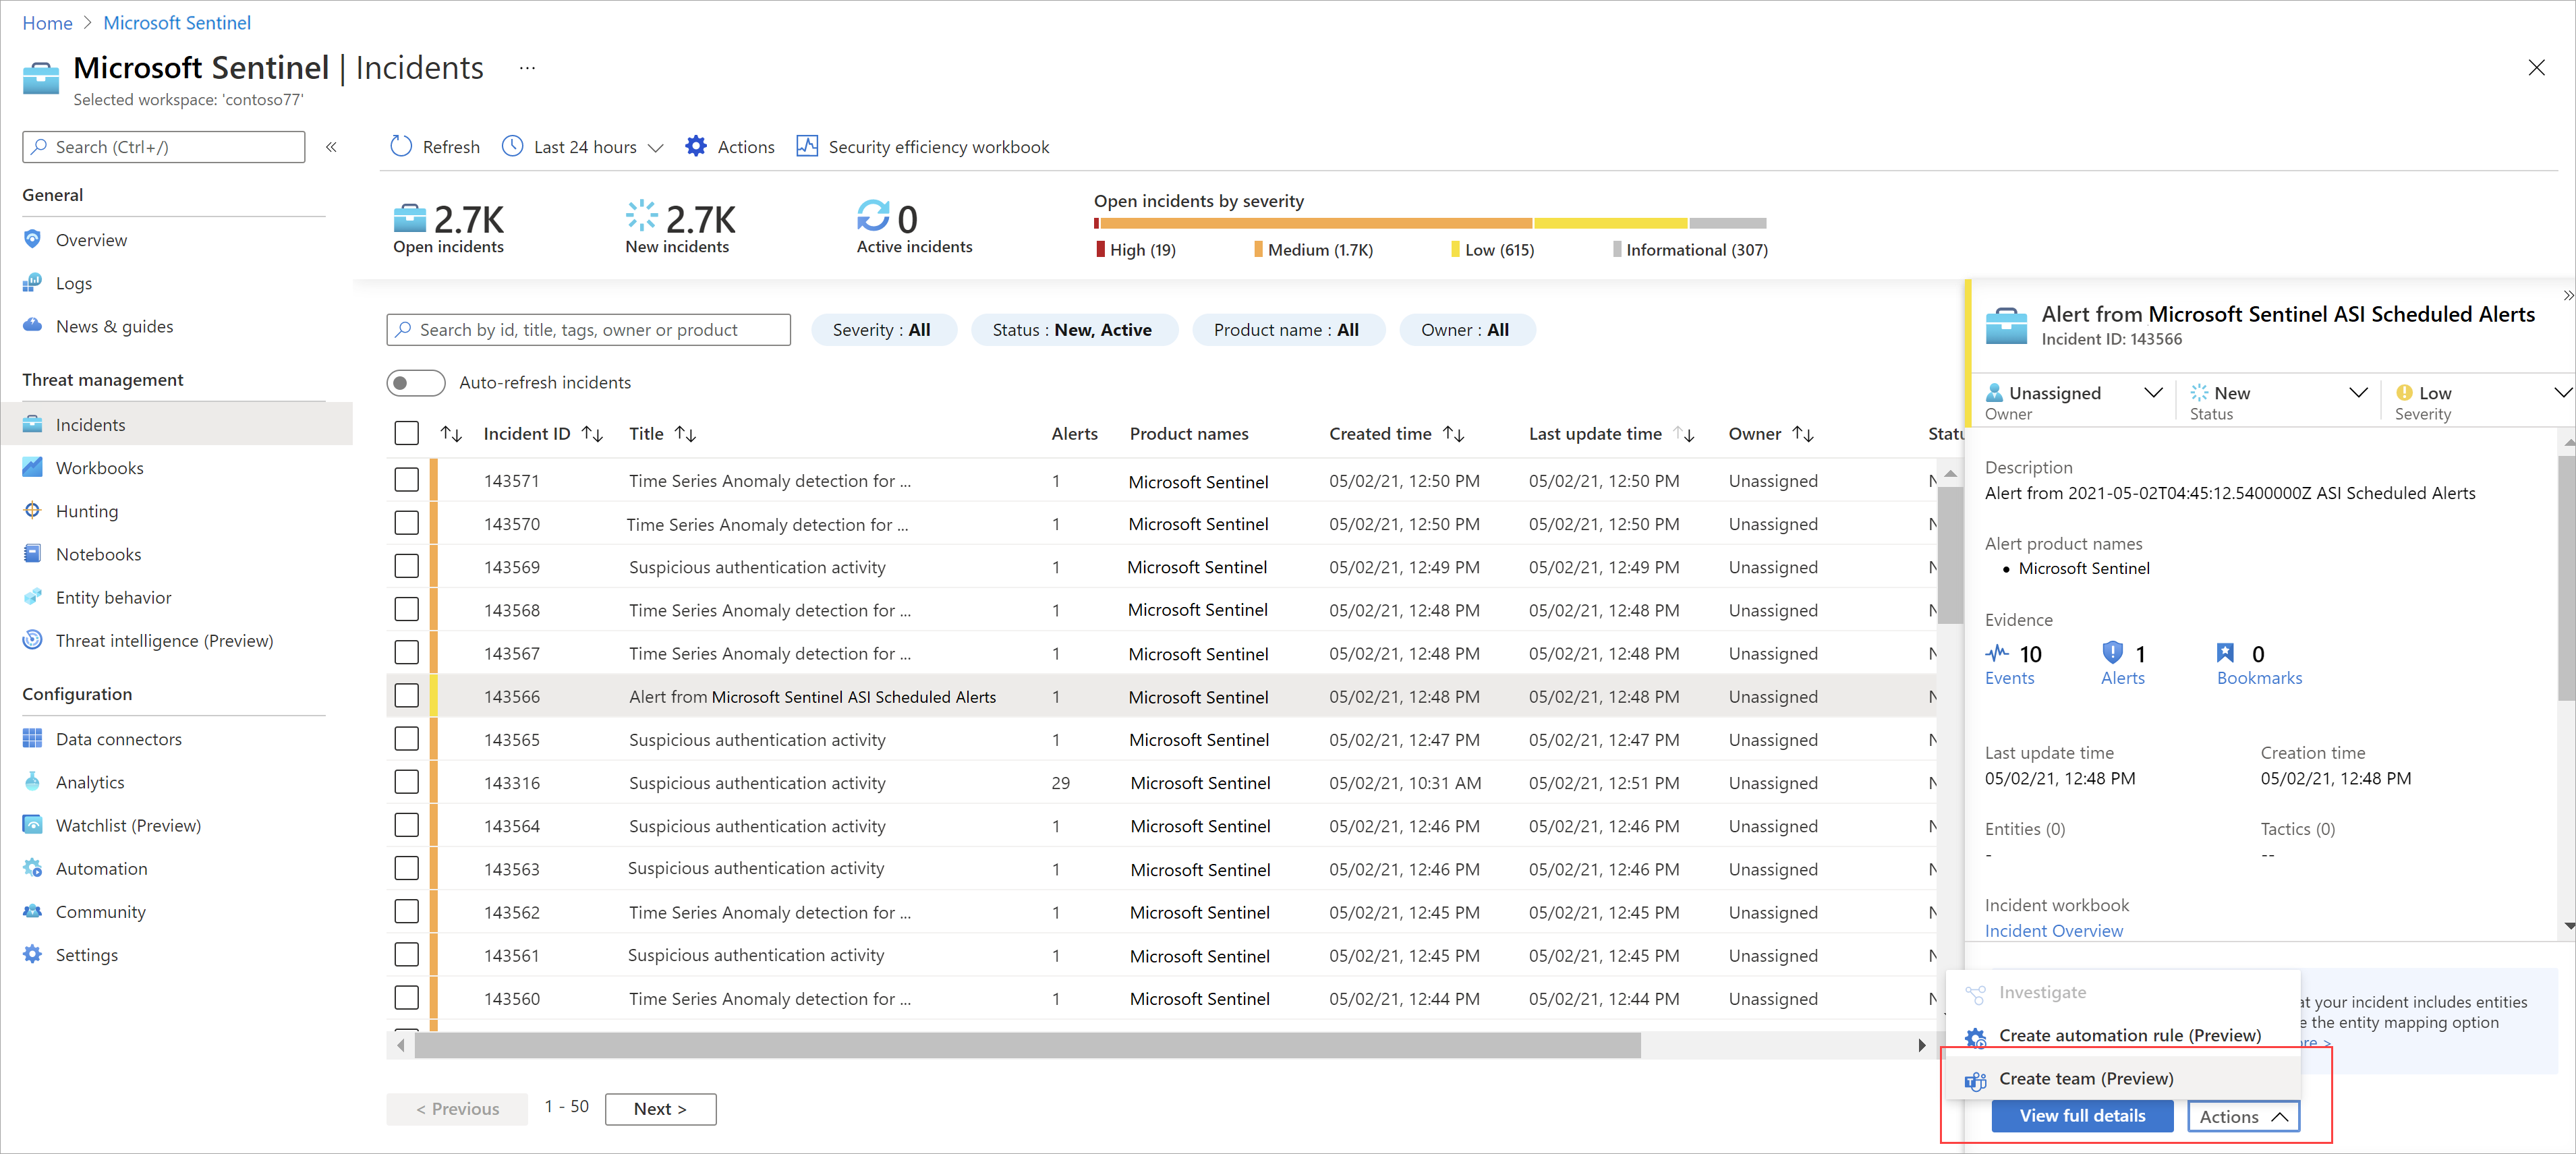
Task: Click the News & guides cloud icon
Action: [x=33, y=325]
